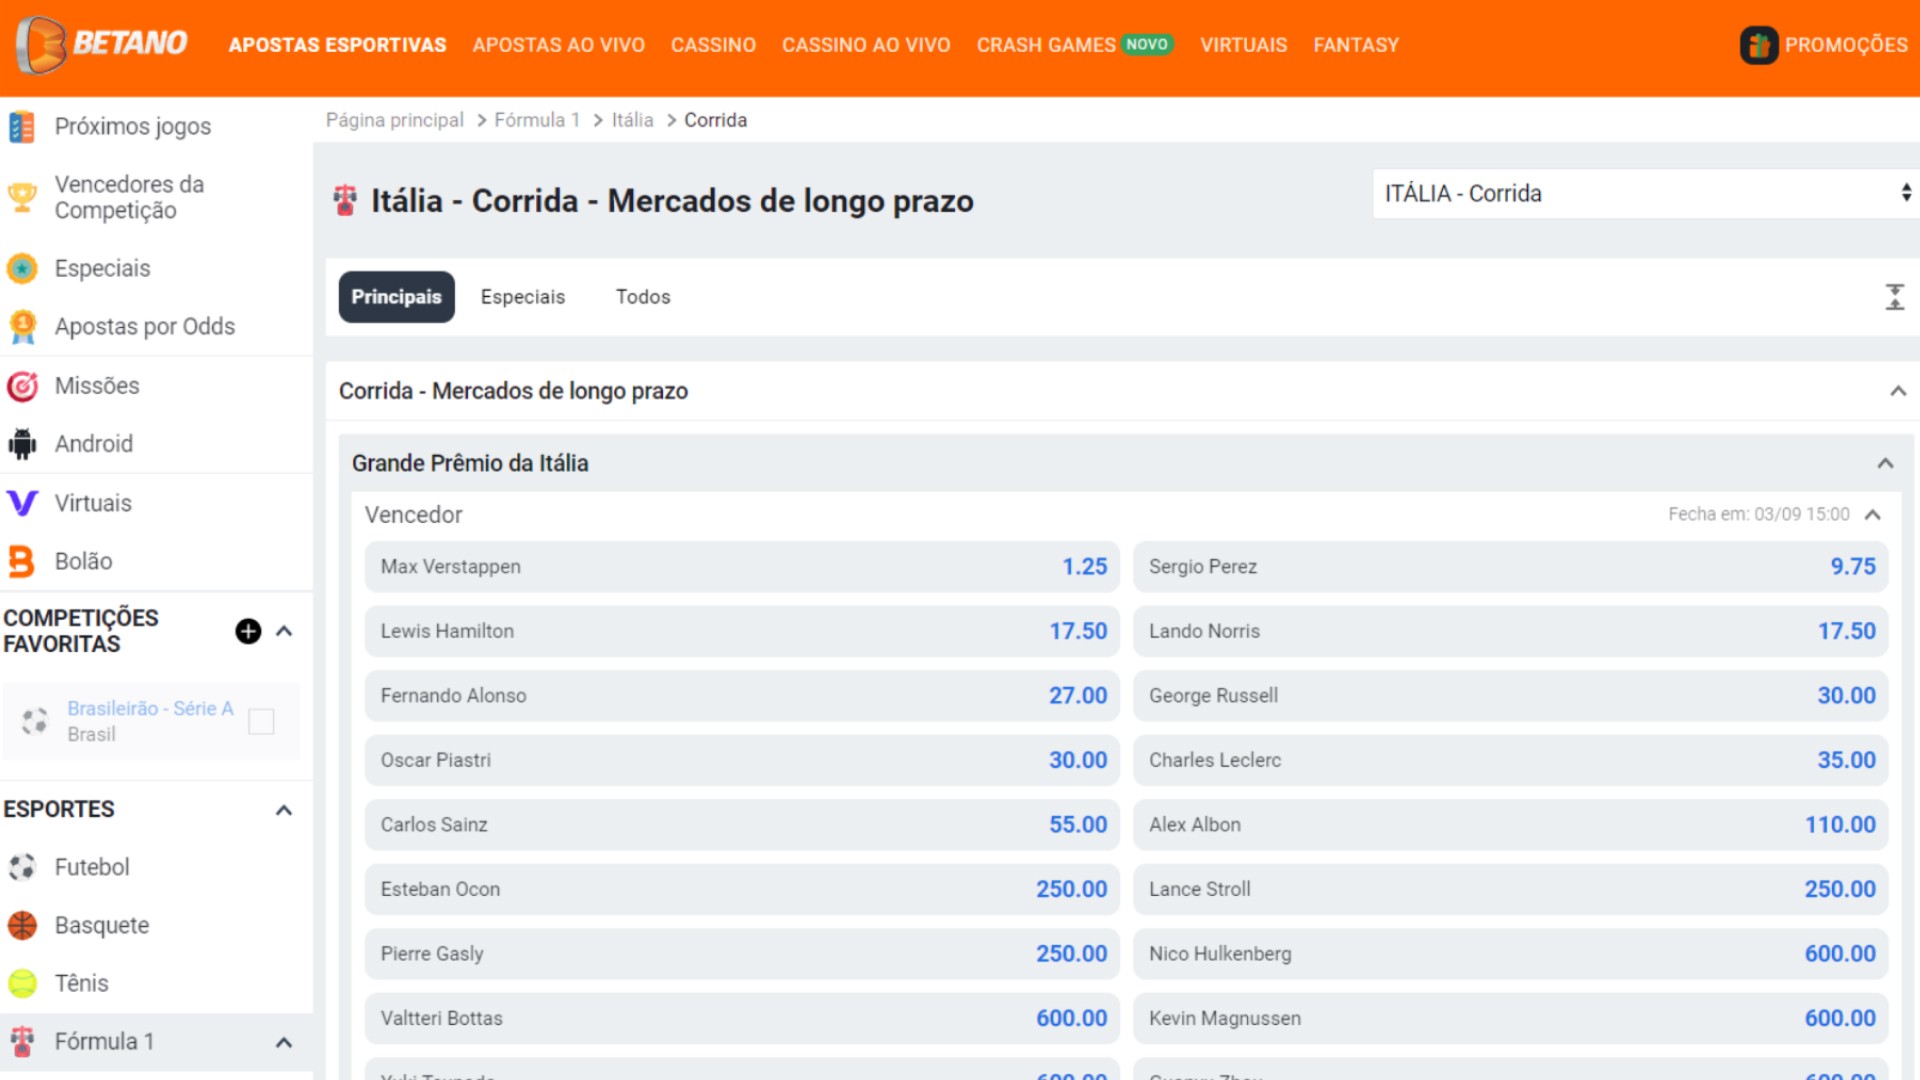Go to Cassino ao Vivo section
The height and width of the screenshot is (1080, 1920).
point(866,45)
